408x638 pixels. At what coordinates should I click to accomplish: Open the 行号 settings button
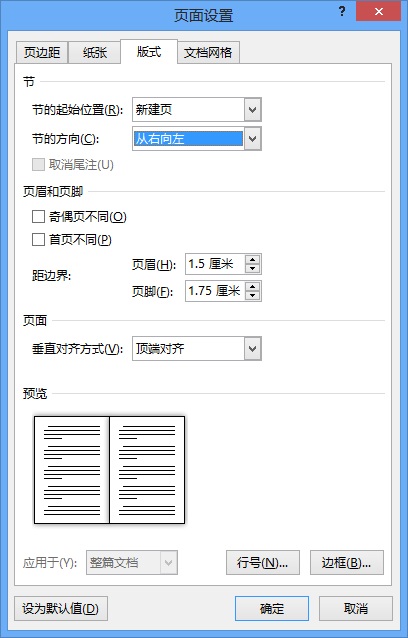pos(263,563)
